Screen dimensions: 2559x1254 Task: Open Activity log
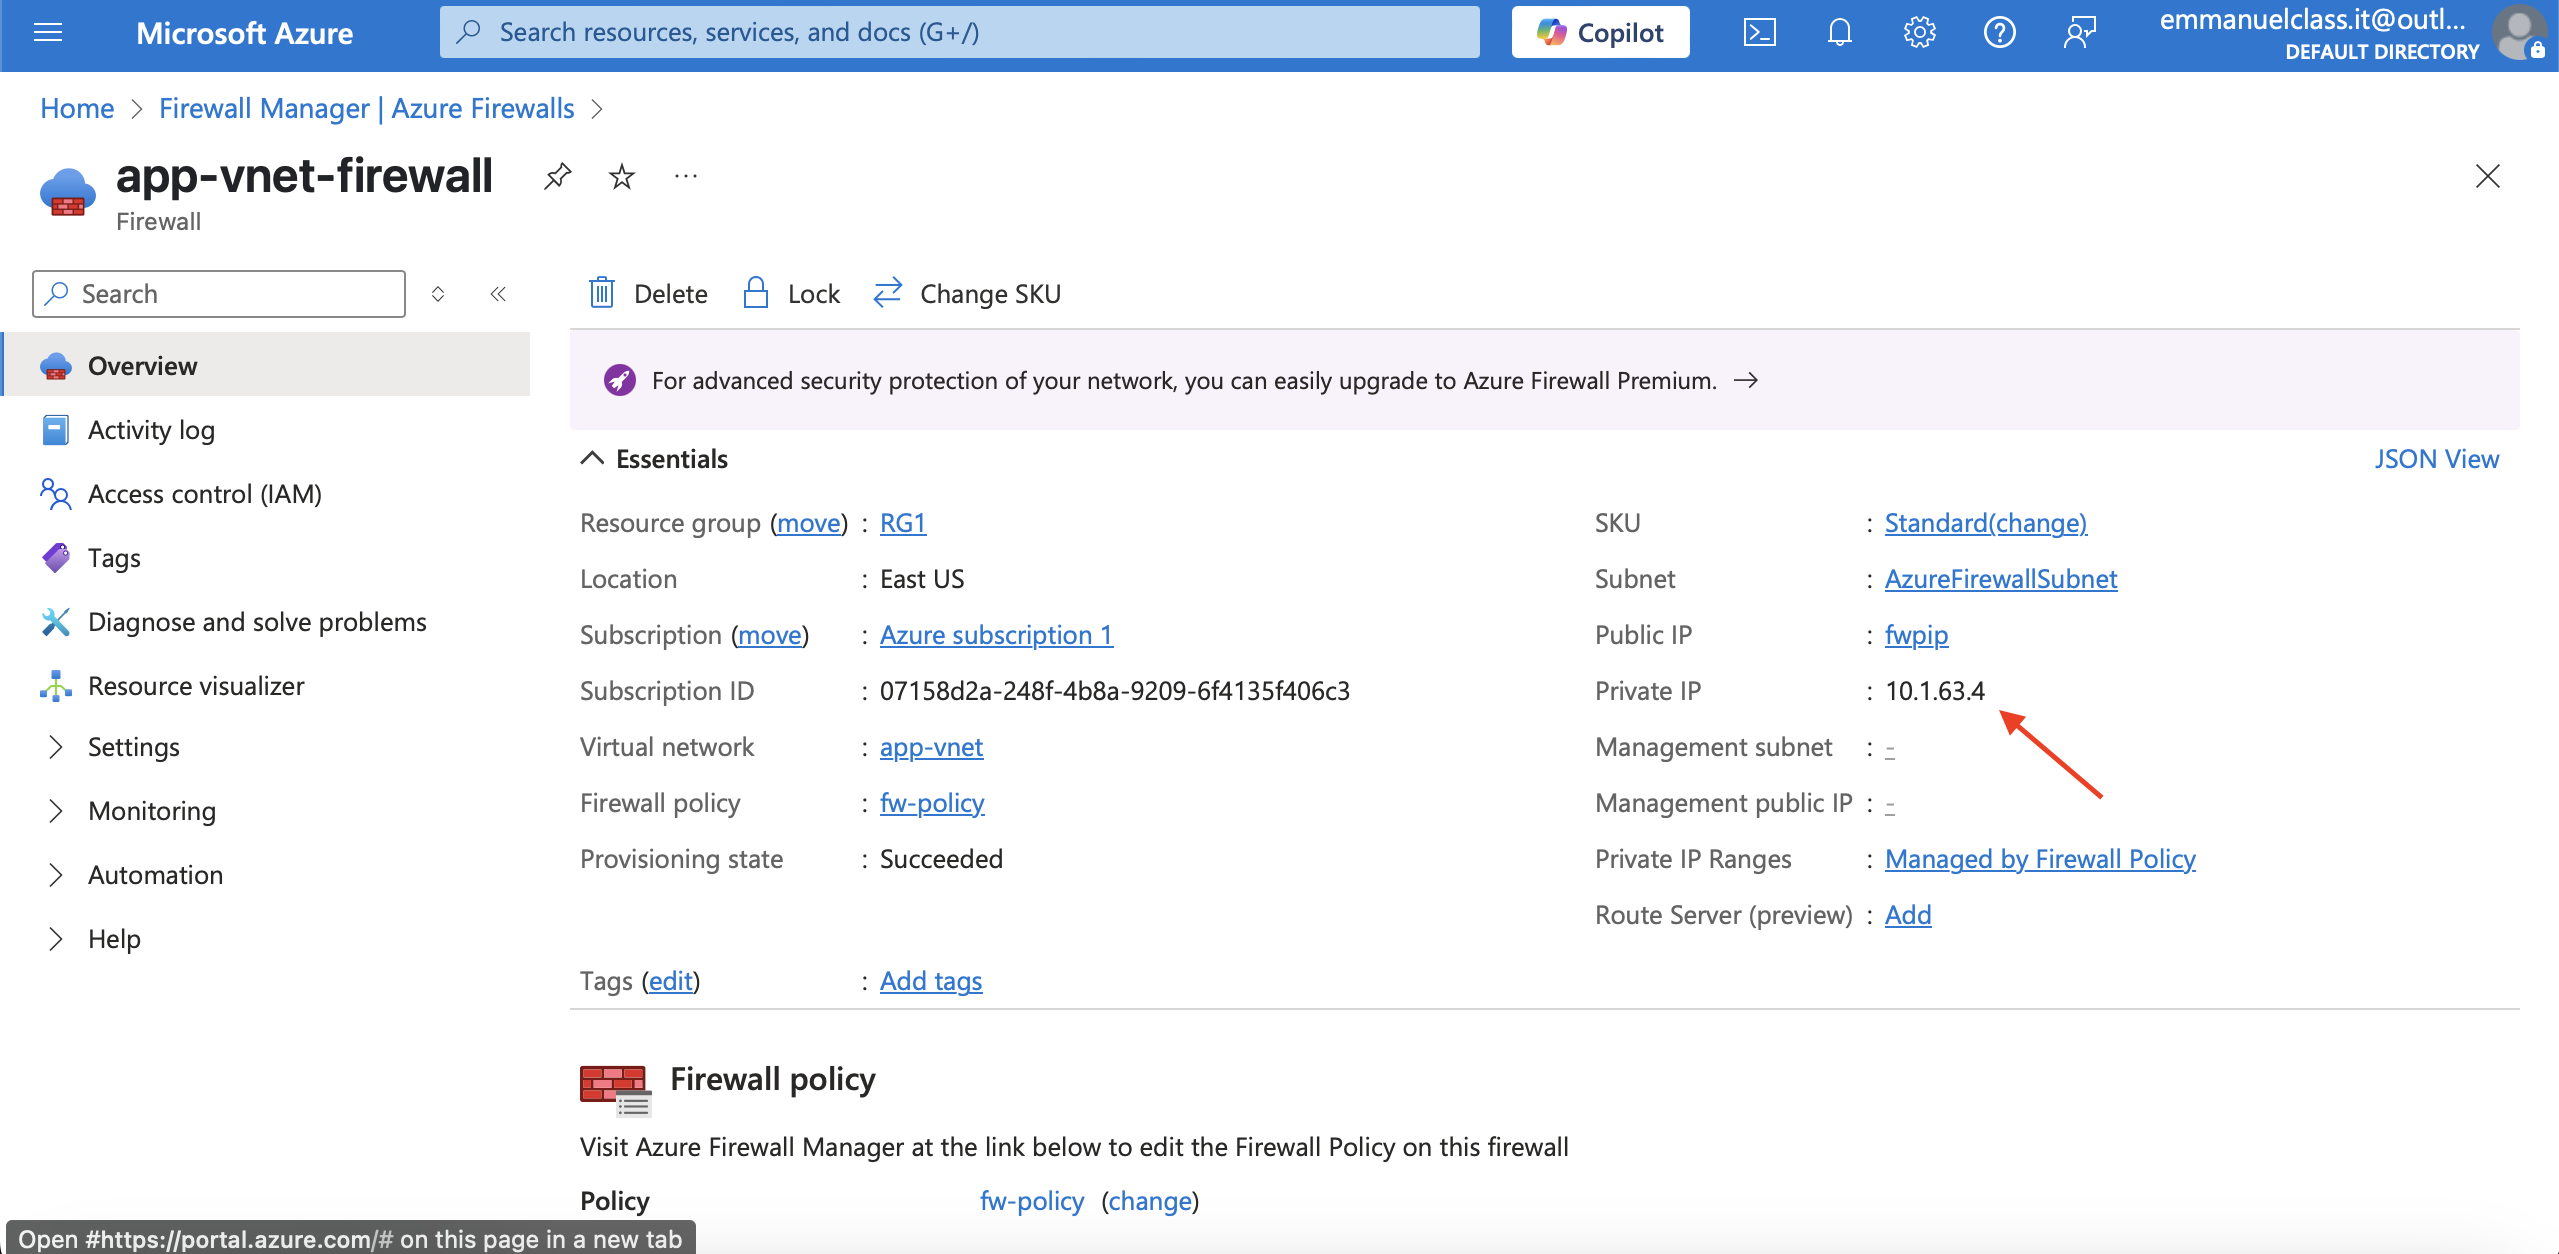150,430
